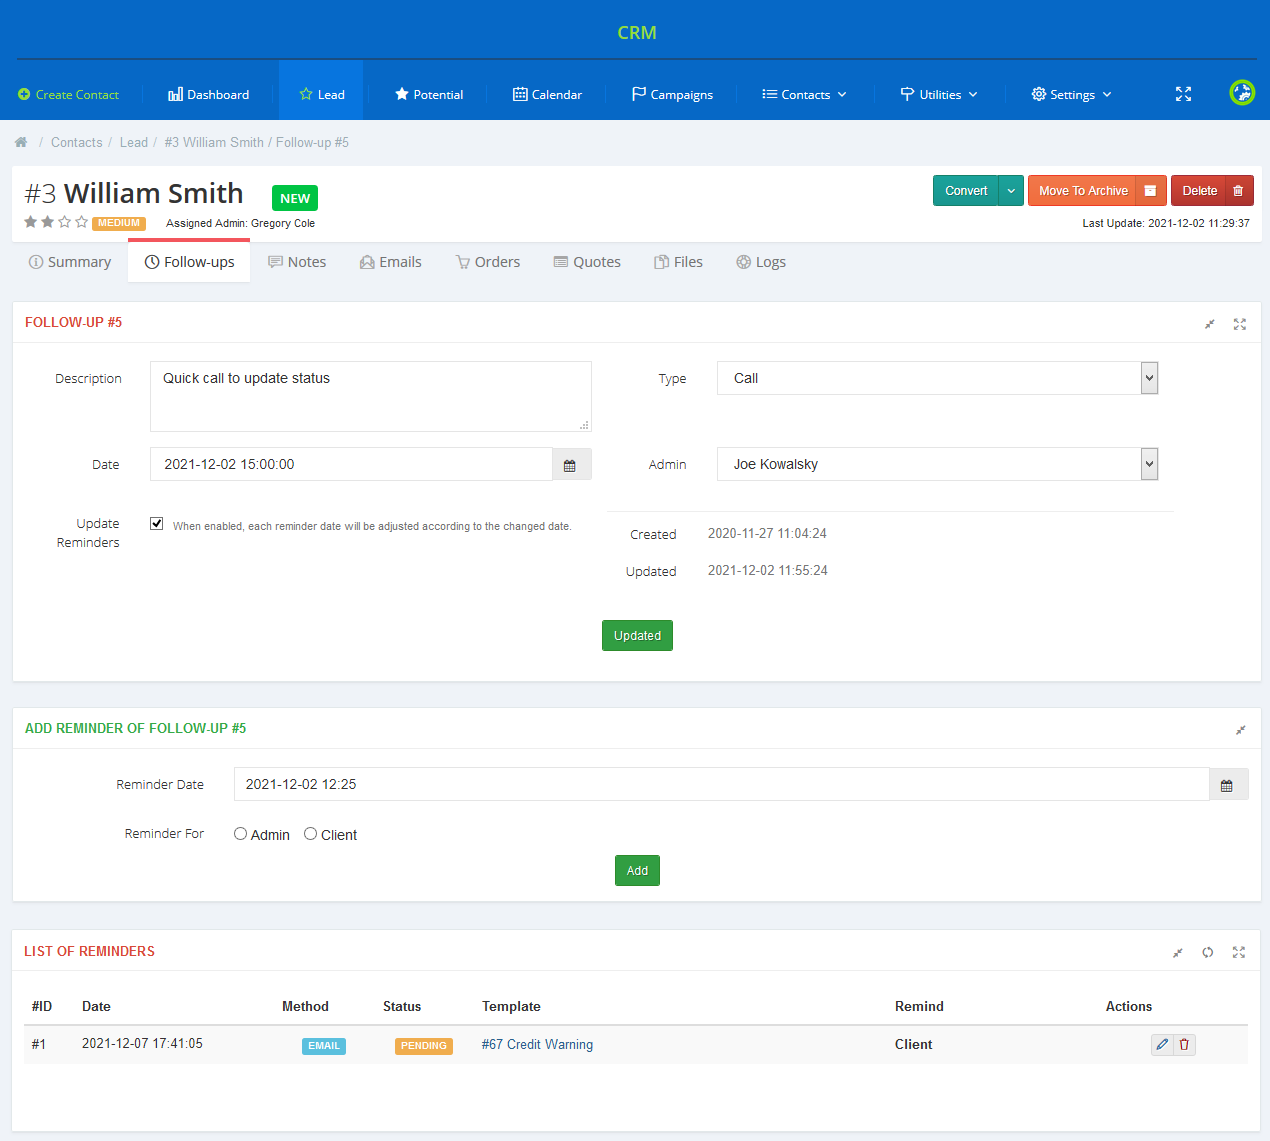Click the MEDIUM priority badge
The height and width of the screenshot is (1141, 1270).
[119, 223]
